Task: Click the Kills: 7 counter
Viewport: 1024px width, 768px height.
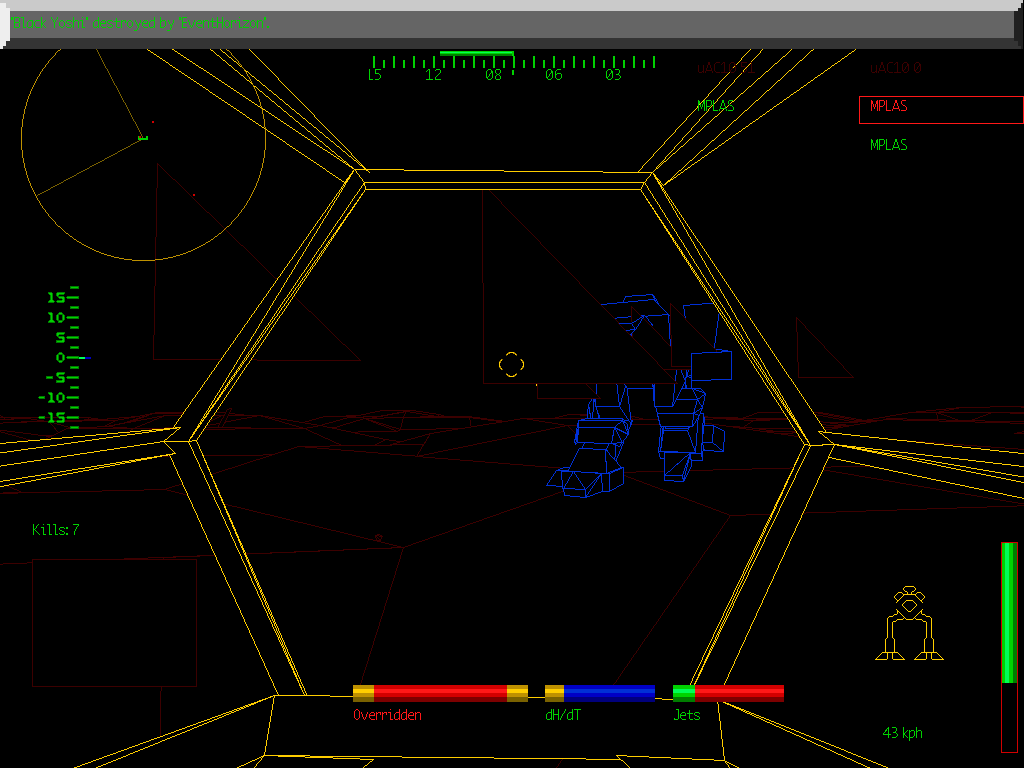Action: 55,530
